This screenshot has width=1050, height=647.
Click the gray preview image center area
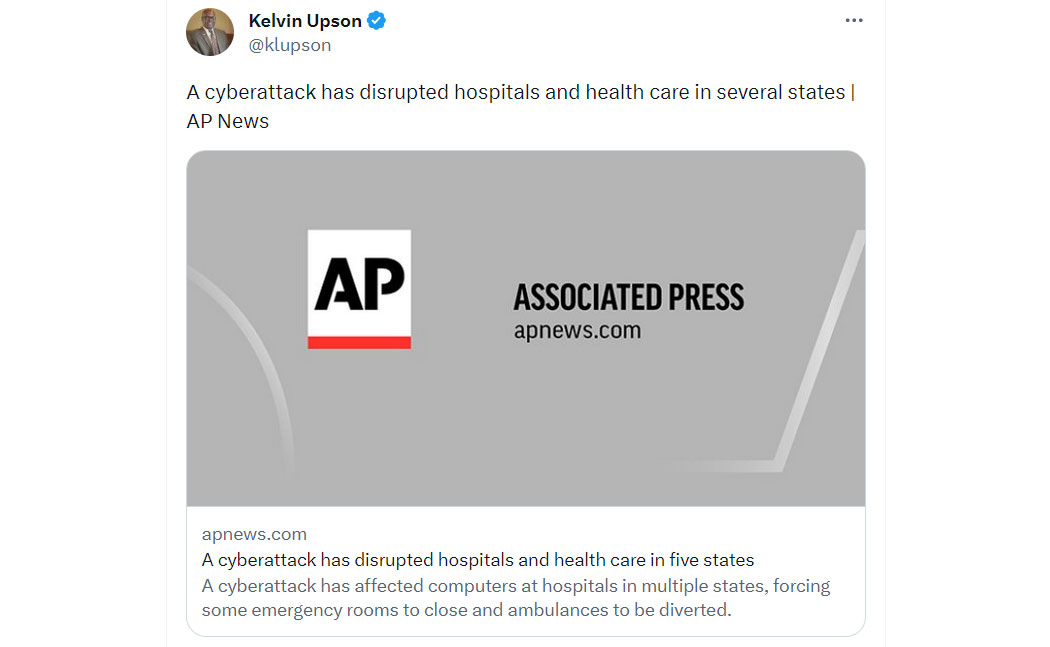[x=526, y=328]
